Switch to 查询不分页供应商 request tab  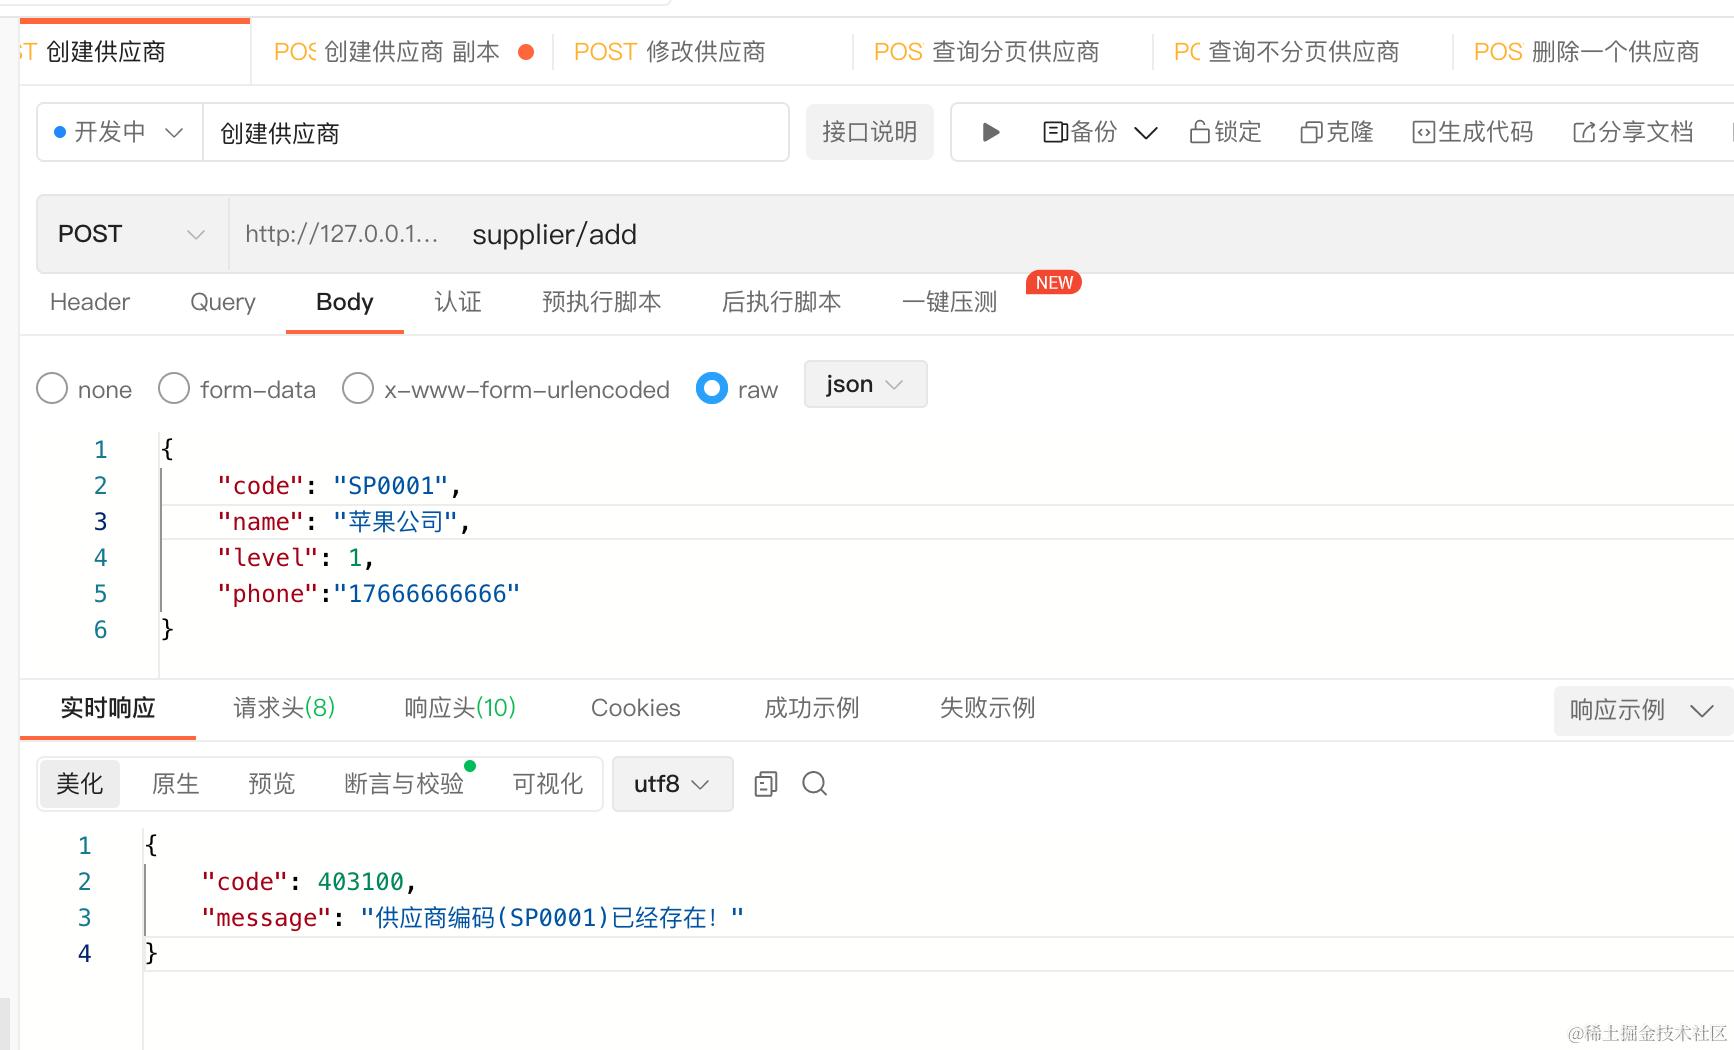pyautogui.click(x=1301, y=52)
